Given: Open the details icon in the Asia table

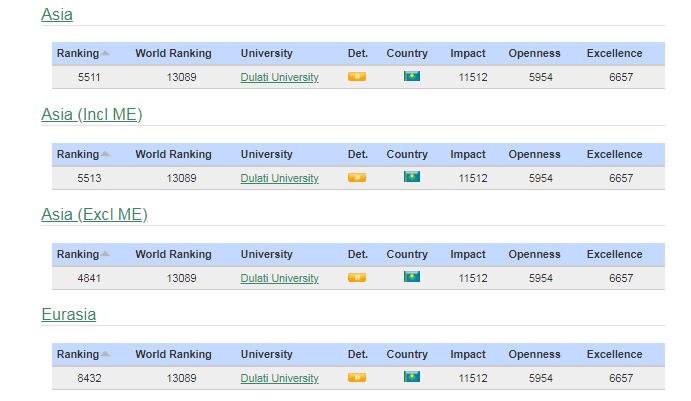Looking at the screenshot, I should (357, 77).
